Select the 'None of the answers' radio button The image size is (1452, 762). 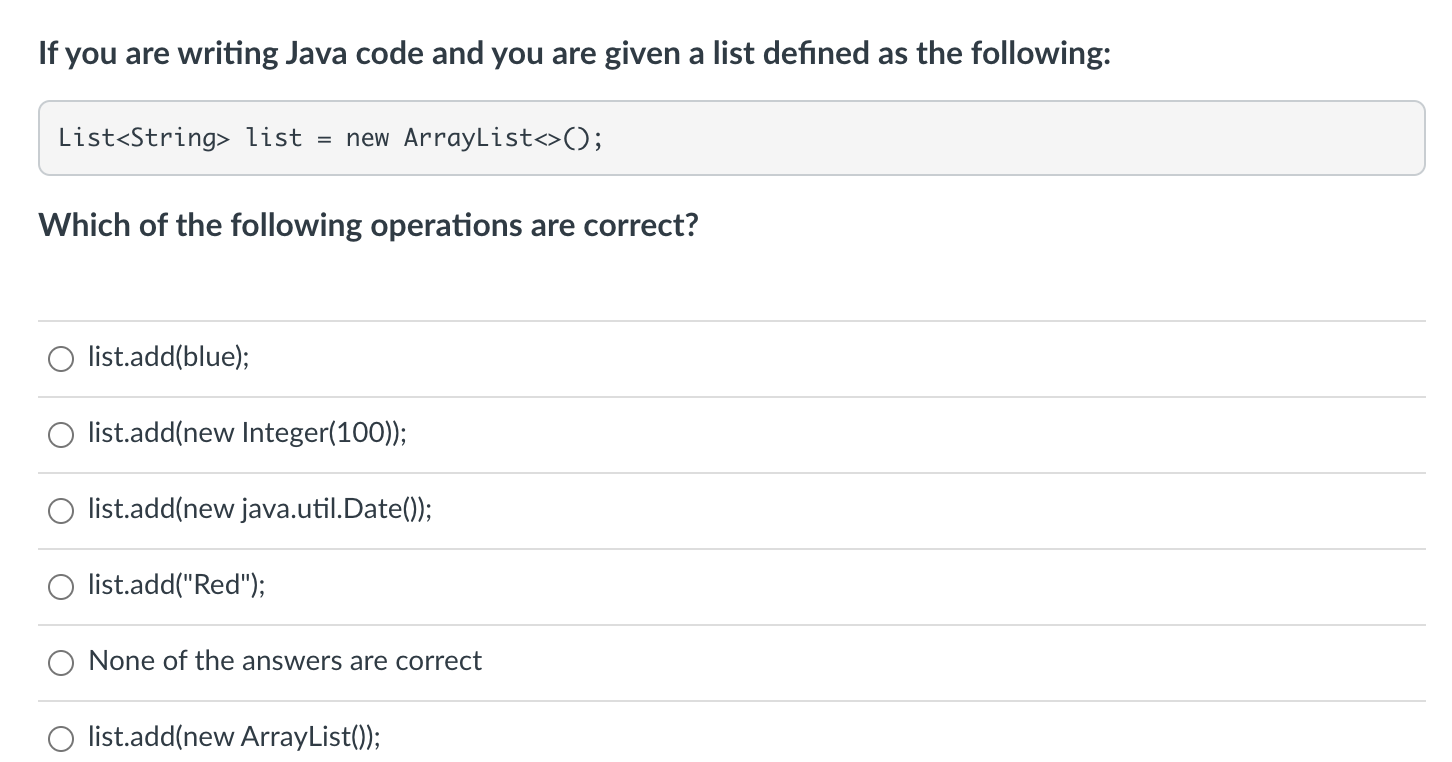point(61,662)
